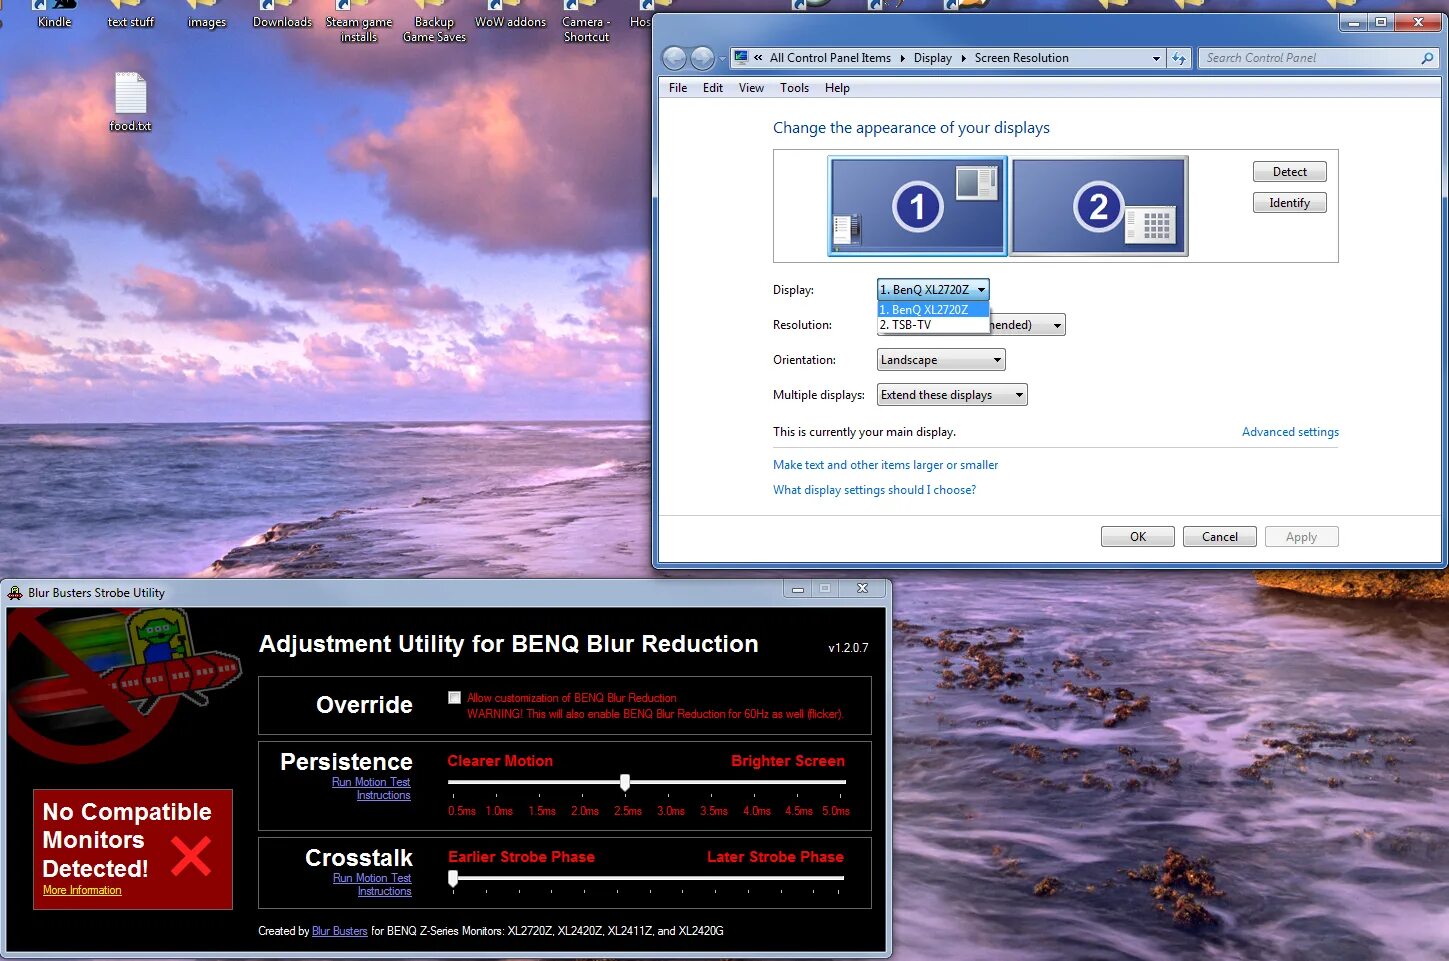Open Multiple displays Extend these displays dropdown

[x=952, y=395]
